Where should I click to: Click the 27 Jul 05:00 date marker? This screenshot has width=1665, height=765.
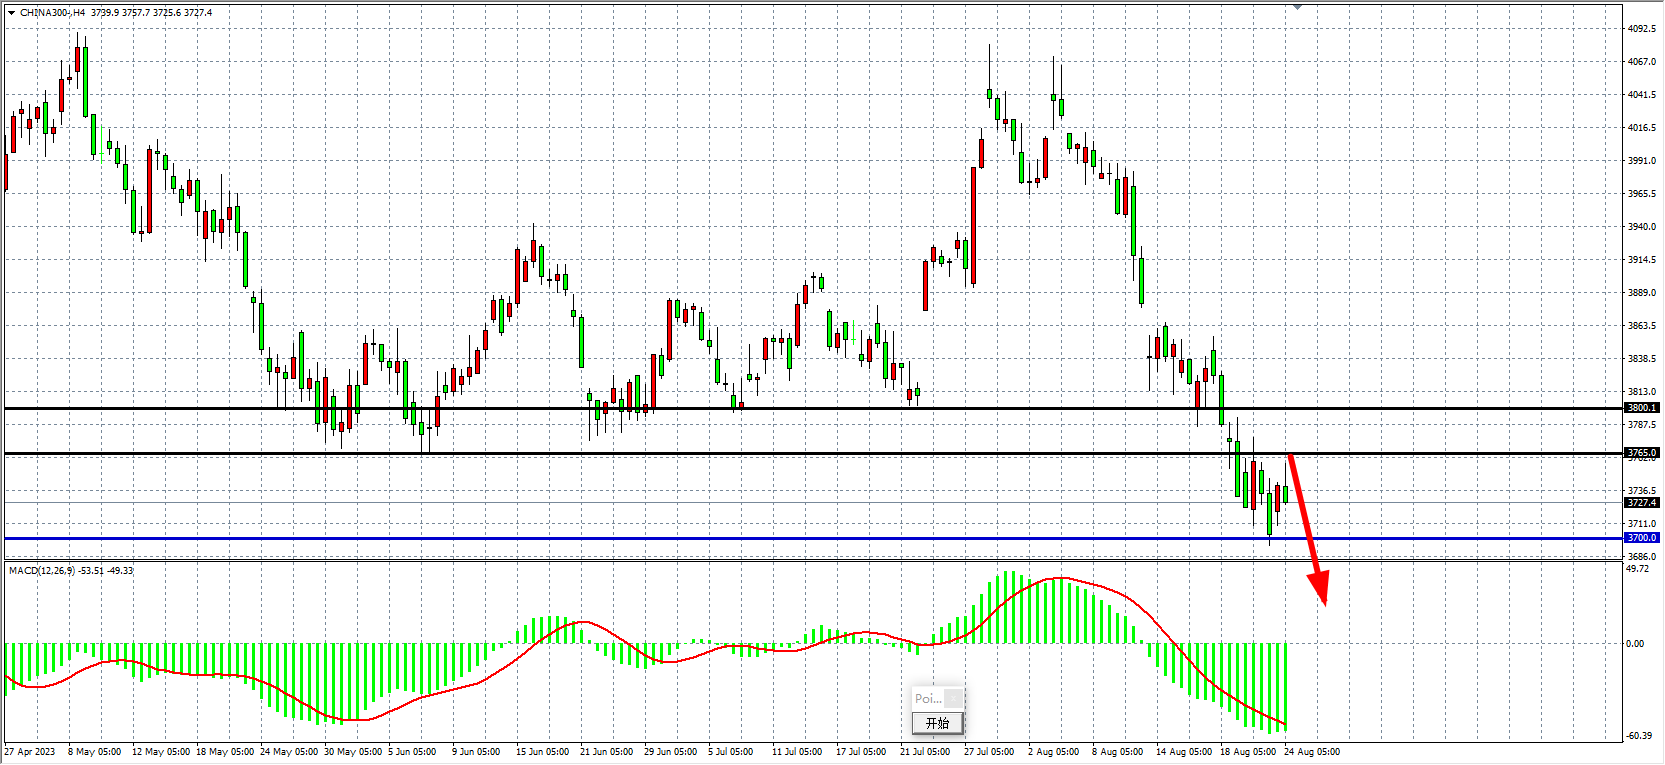point(988,752)
